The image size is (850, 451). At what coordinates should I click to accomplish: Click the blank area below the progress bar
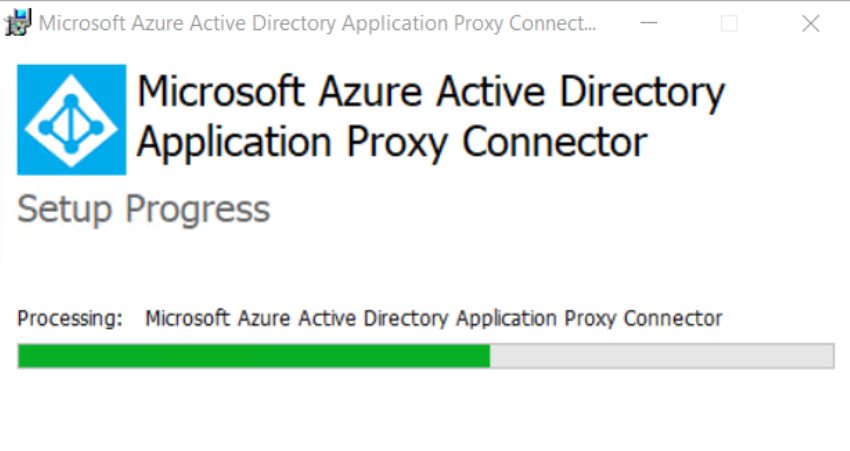[x=425, y=410]
